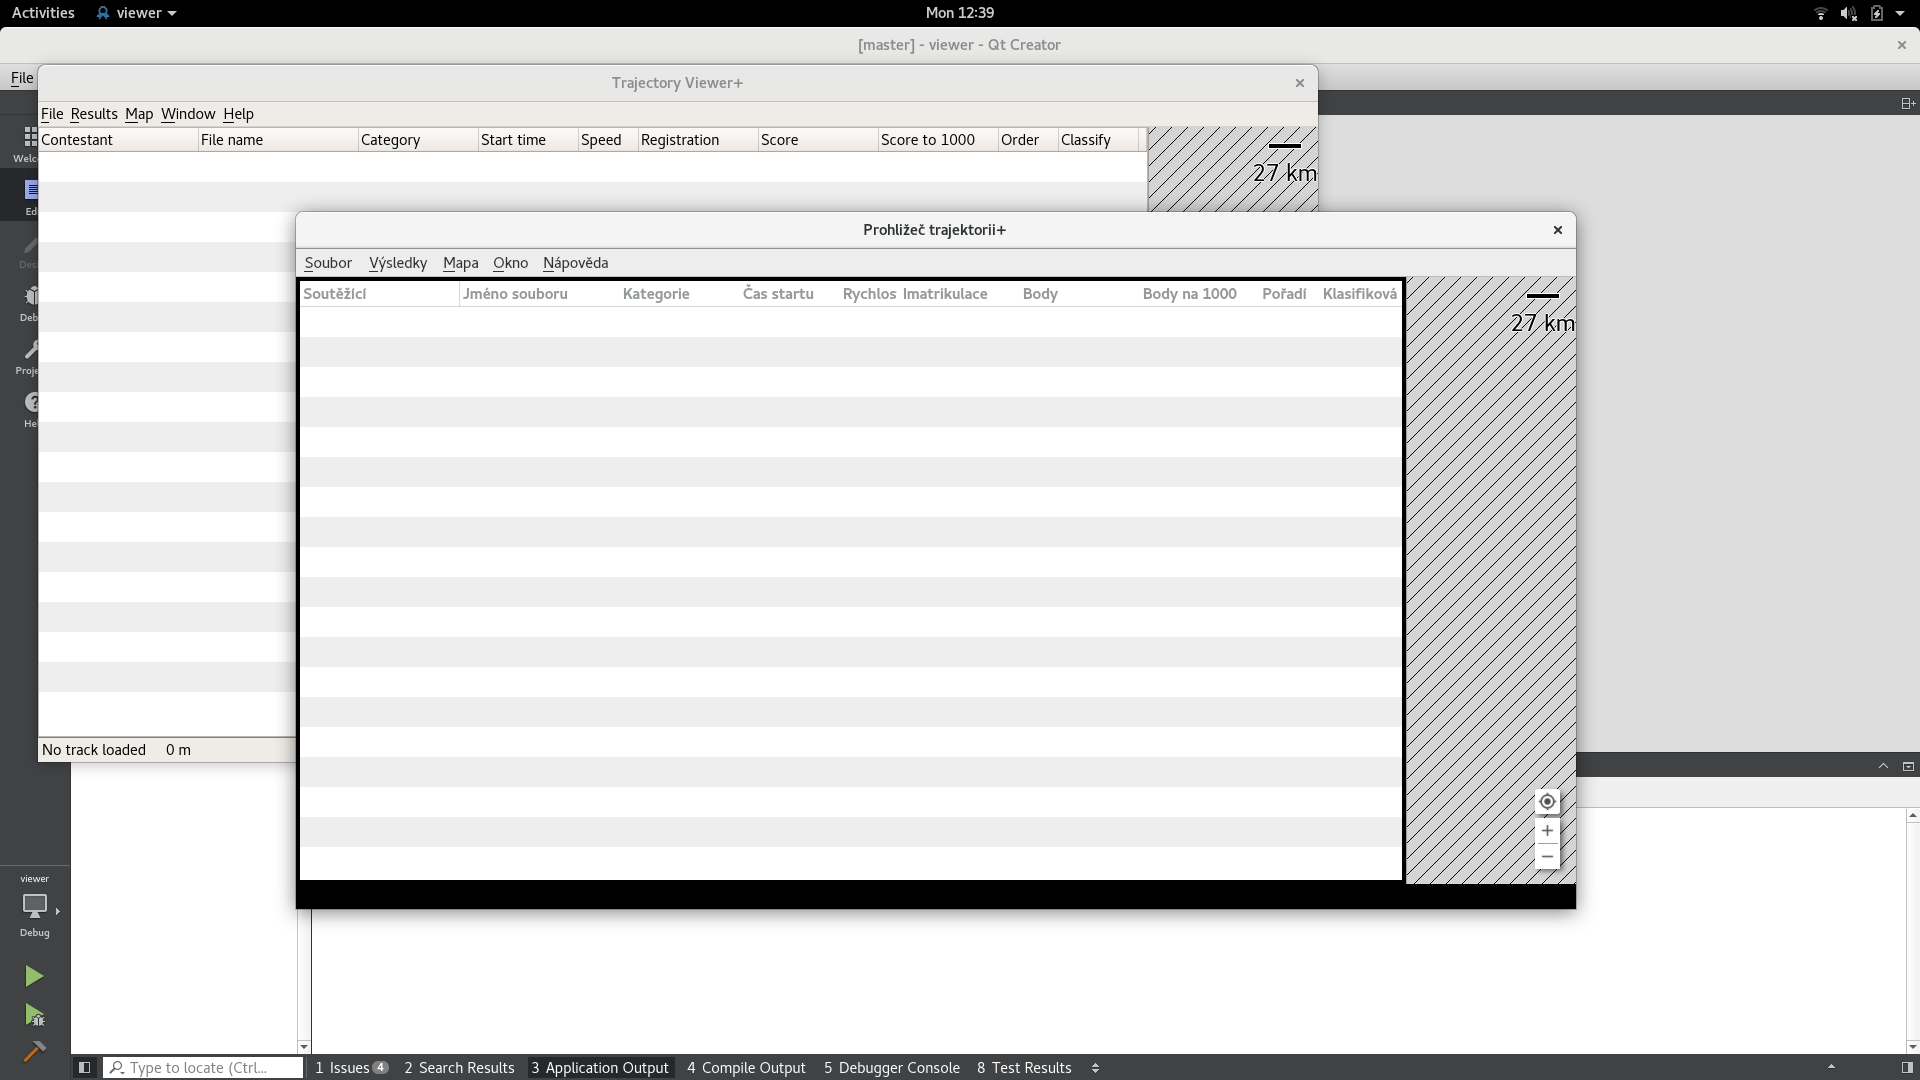Viewport: 1920px width, 1080px height.
Task: Open the viewer Debug kit selector monitor icon
Action: (x=35, y=905)
